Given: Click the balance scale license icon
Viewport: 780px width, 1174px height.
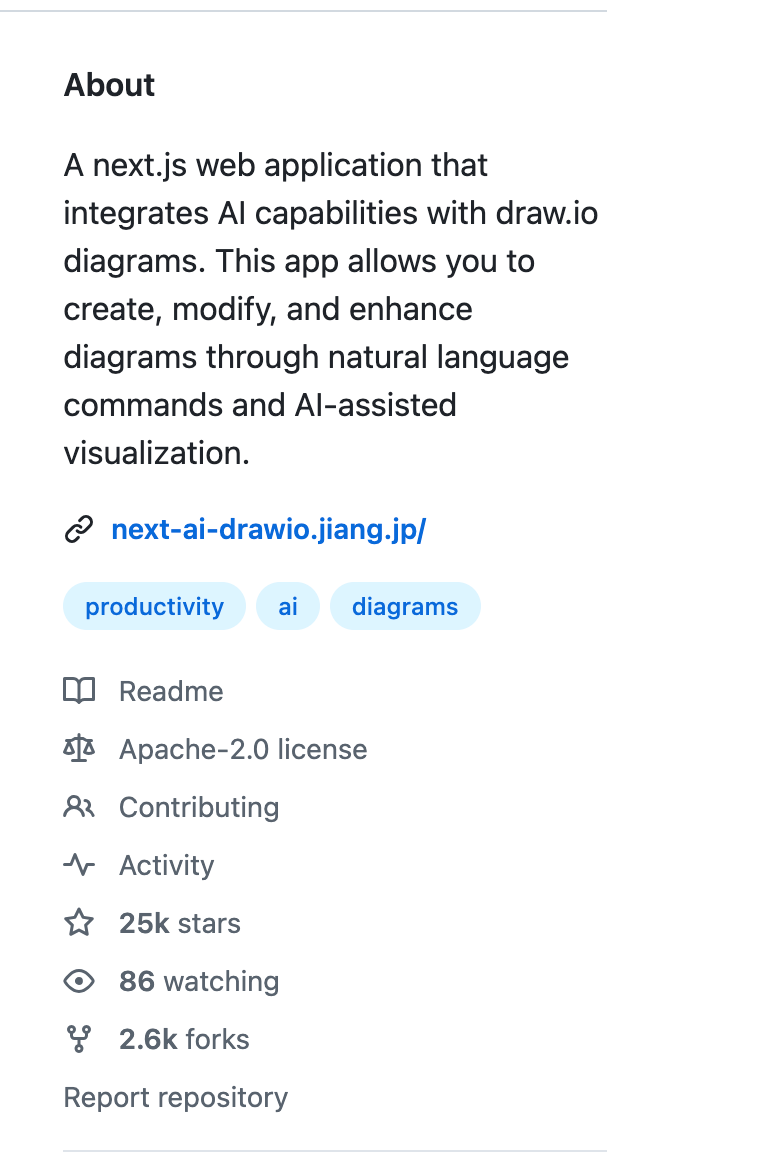Looking at the screenshot, I should [x=79, y=749].
